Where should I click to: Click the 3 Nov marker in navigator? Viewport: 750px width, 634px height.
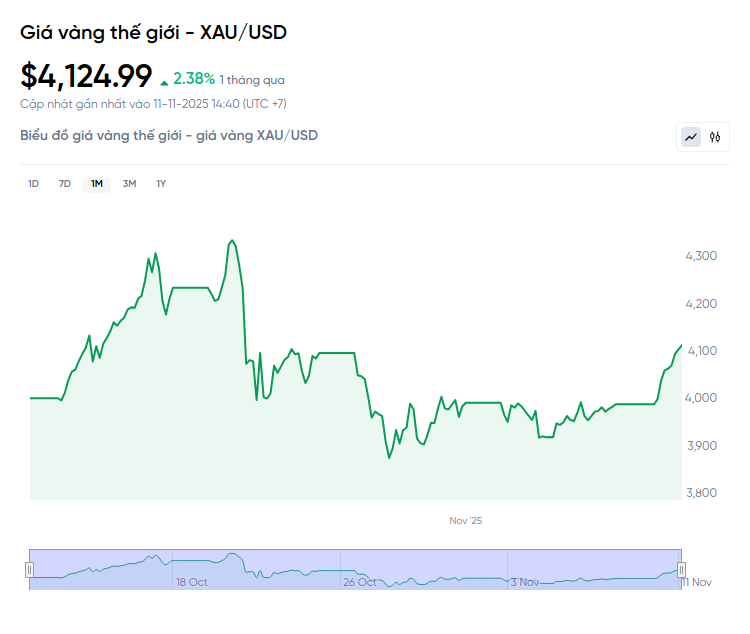pyautogui.click(x=525, y=582)
